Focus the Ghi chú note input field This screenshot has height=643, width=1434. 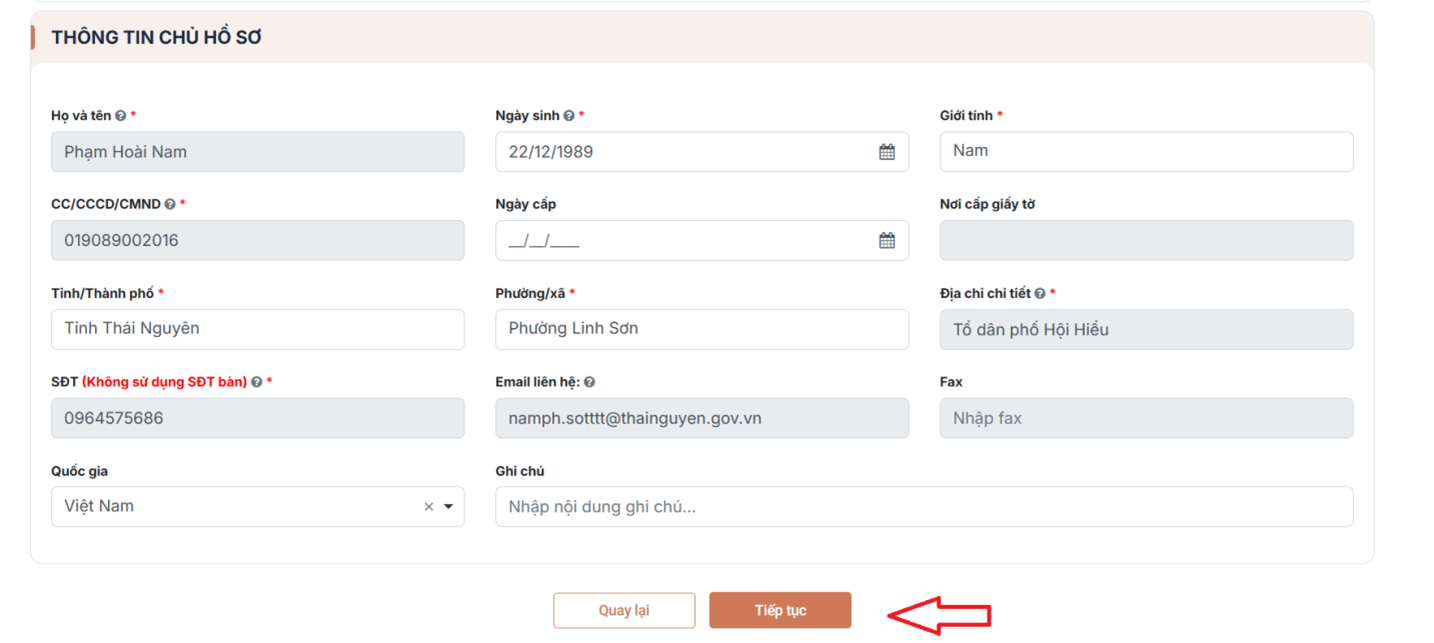[924, 507]
